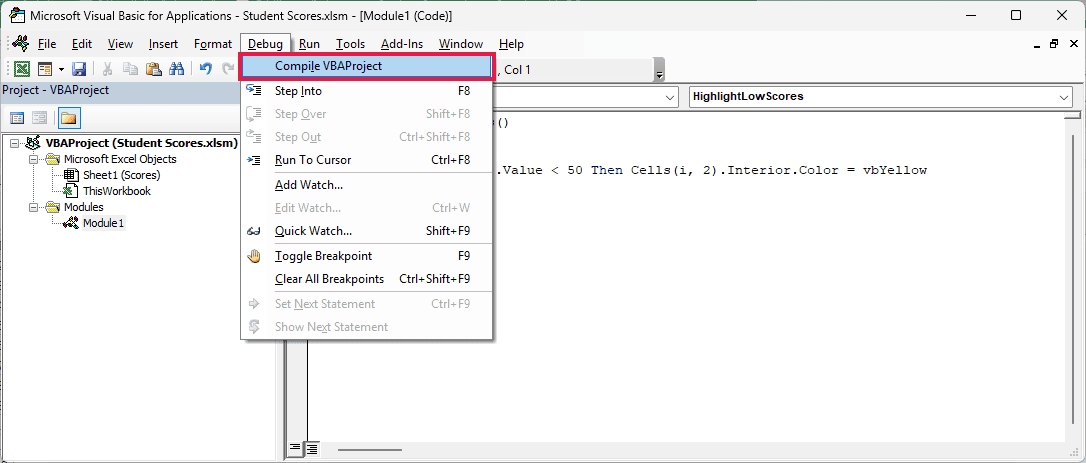Click the Save toolbar icon
The image size is (1086, 463).
[x=79, y=69]
